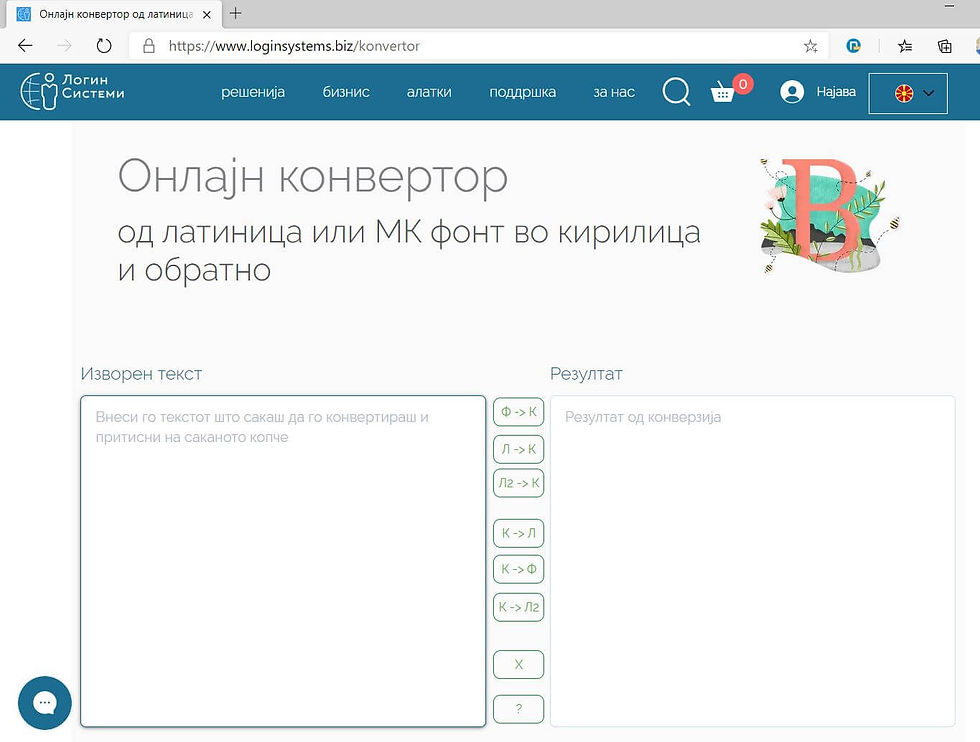
Task: Click the Логин Системи logo
Action: point(70,91)
